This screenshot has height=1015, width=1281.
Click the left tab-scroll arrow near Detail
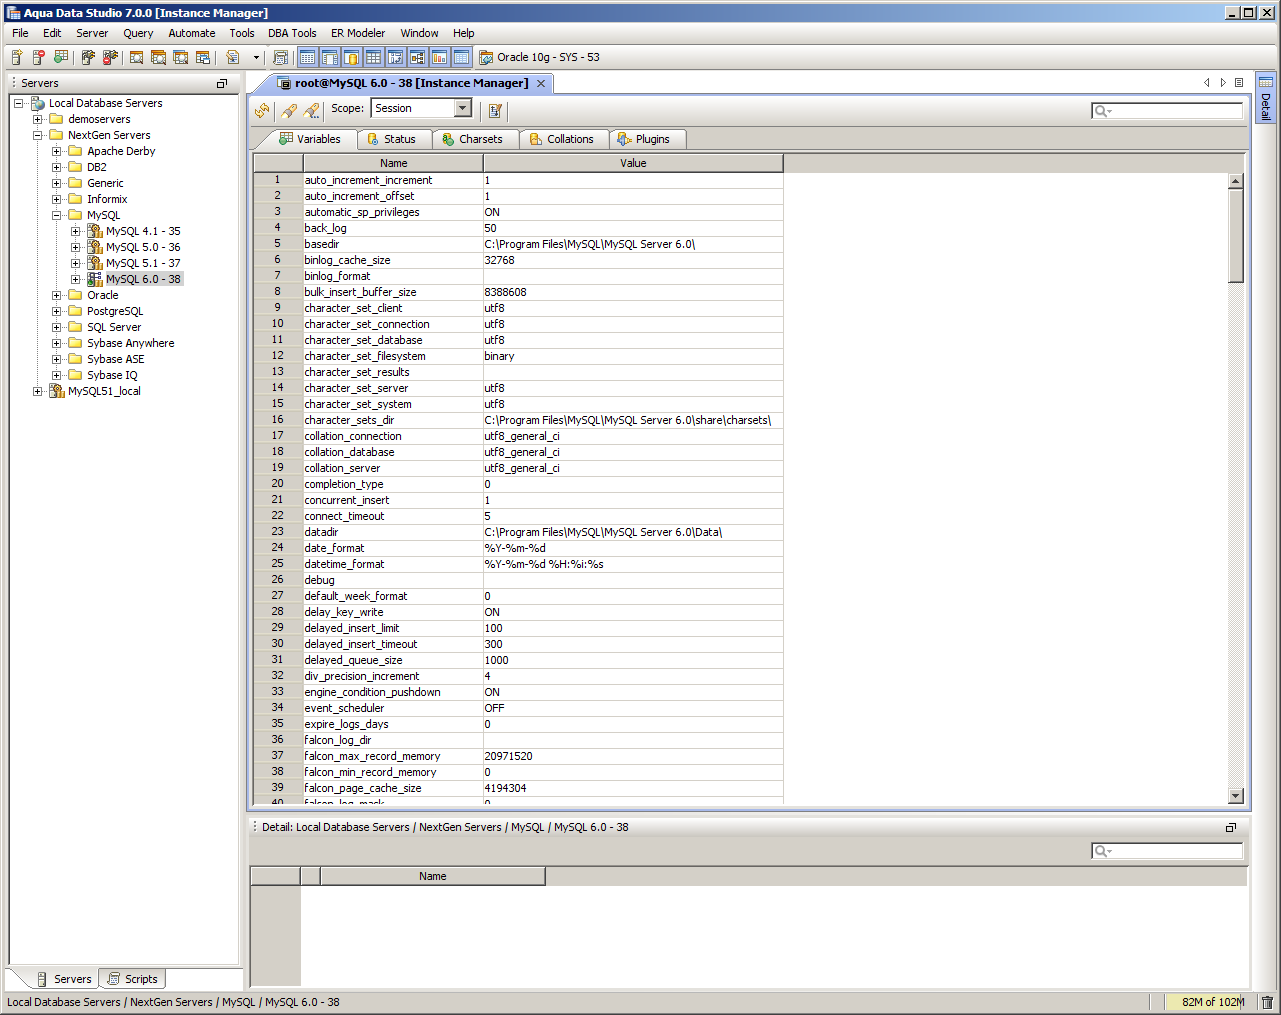tap(1207, 83)
